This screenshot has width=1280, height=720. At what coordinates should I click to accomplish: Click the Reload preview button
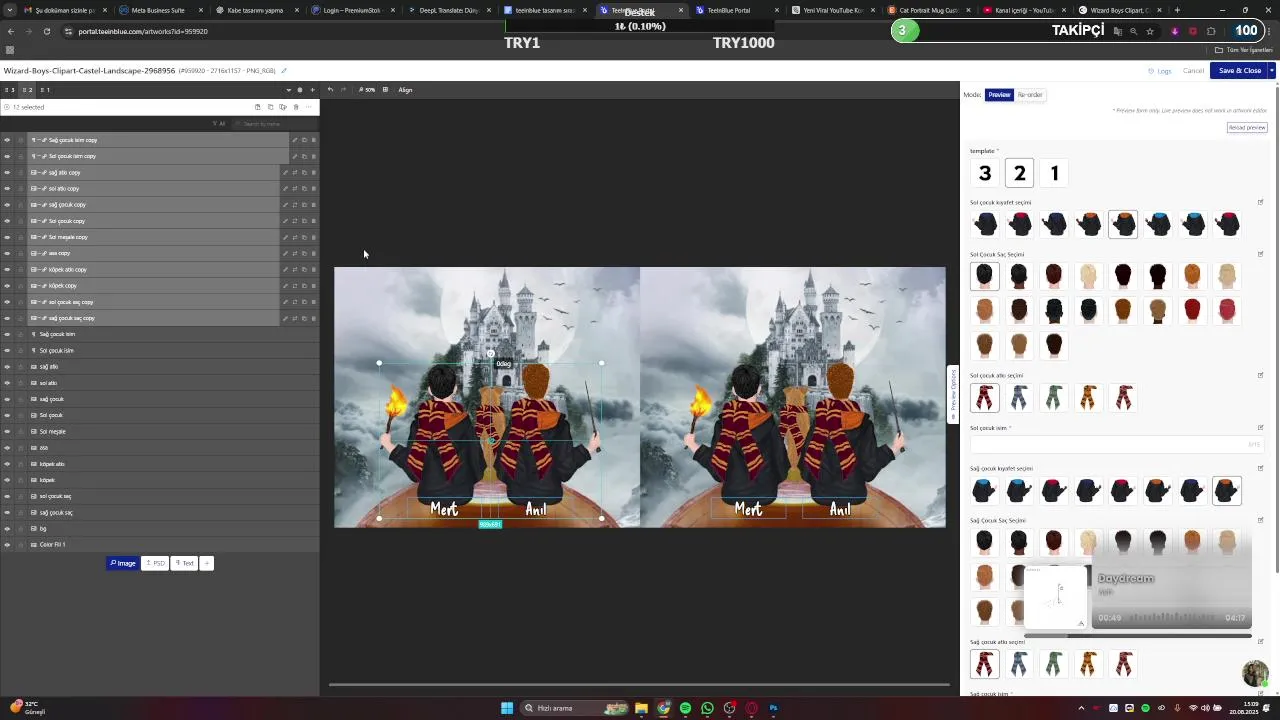[x=1247, y=128]
